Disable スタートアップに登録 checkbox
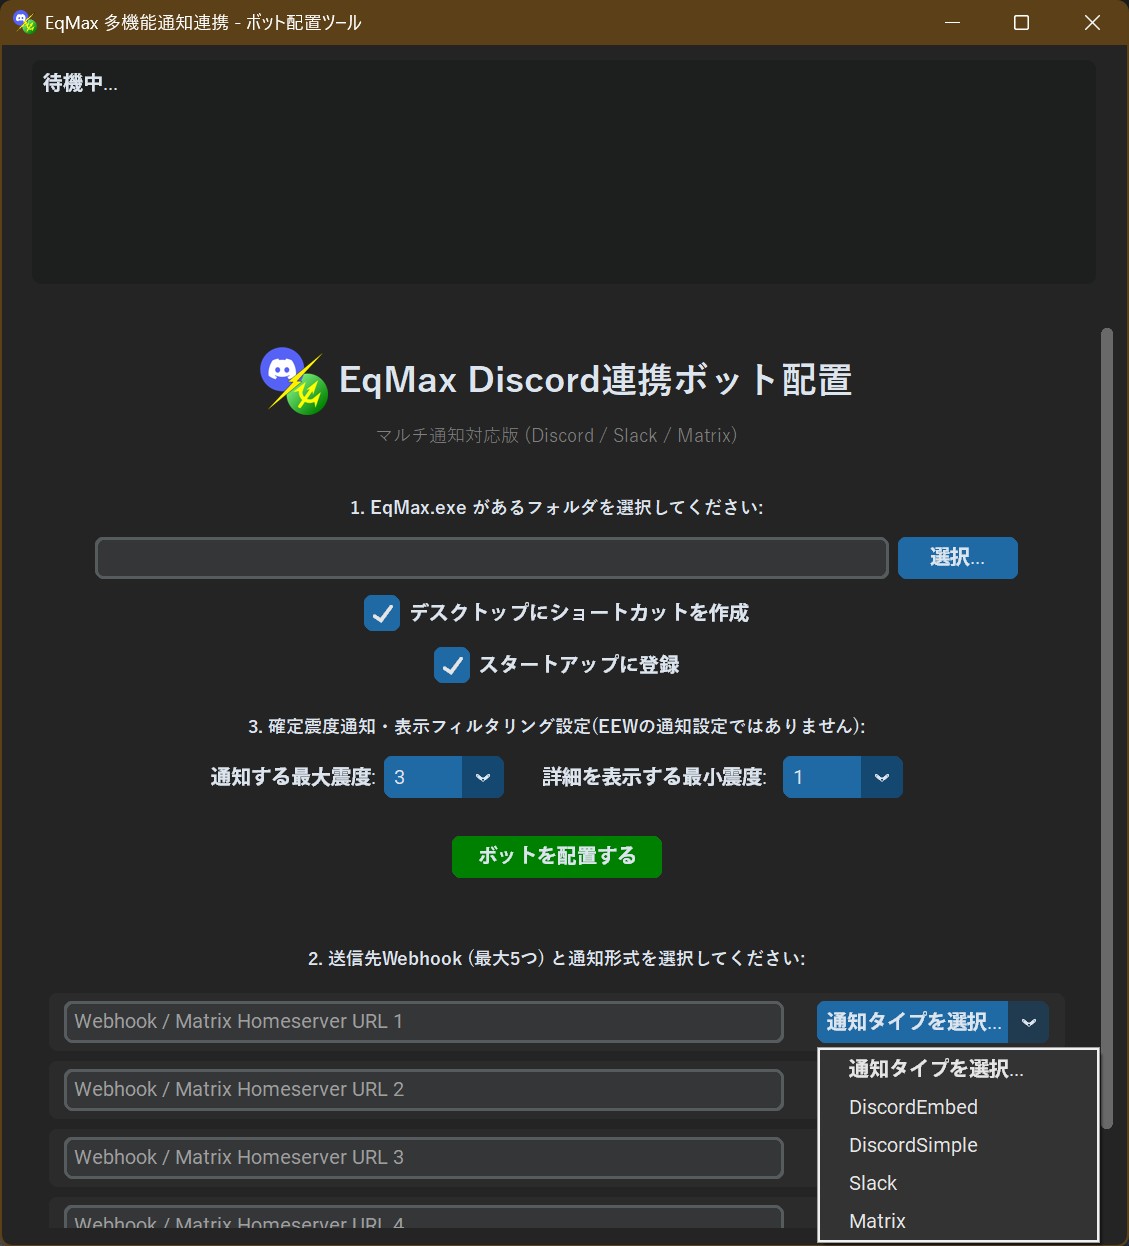Screen dimensions: 1129x1246 [x=451, y=665]
